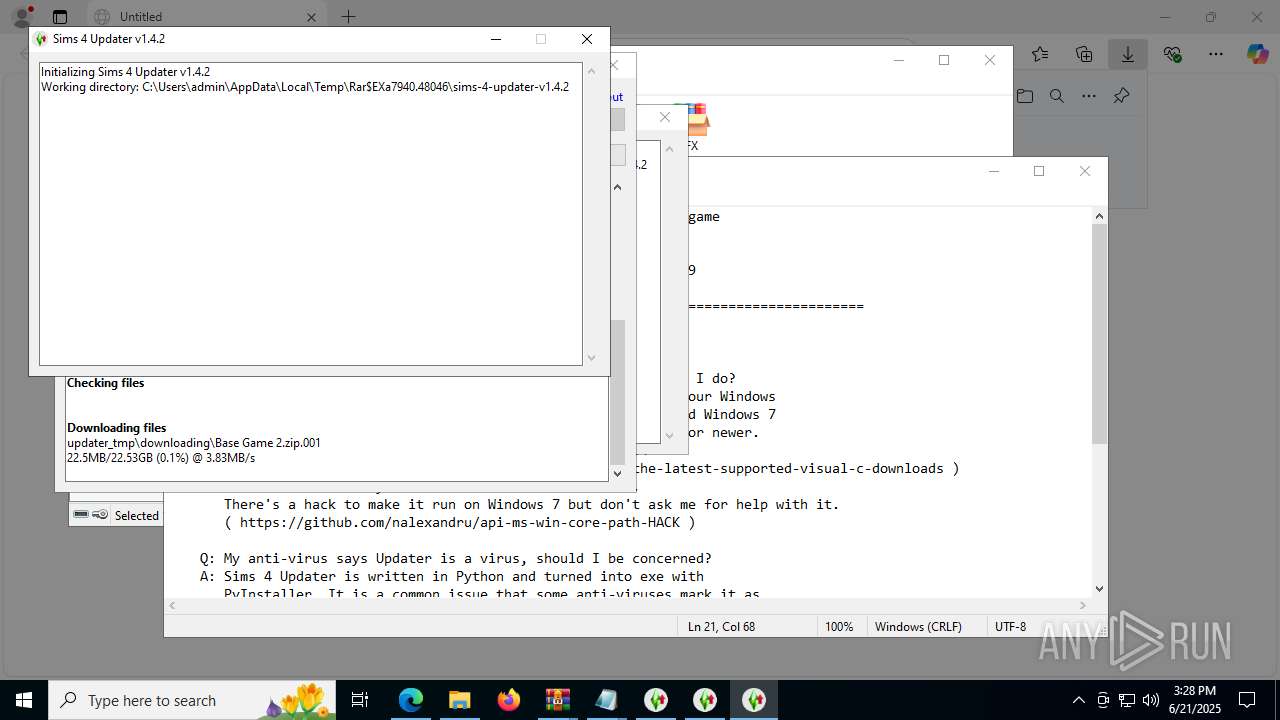This screenshot has height=720, width=1280.
Task: Open Browser essentials heart icon
Action: [x=1172, y=54]
